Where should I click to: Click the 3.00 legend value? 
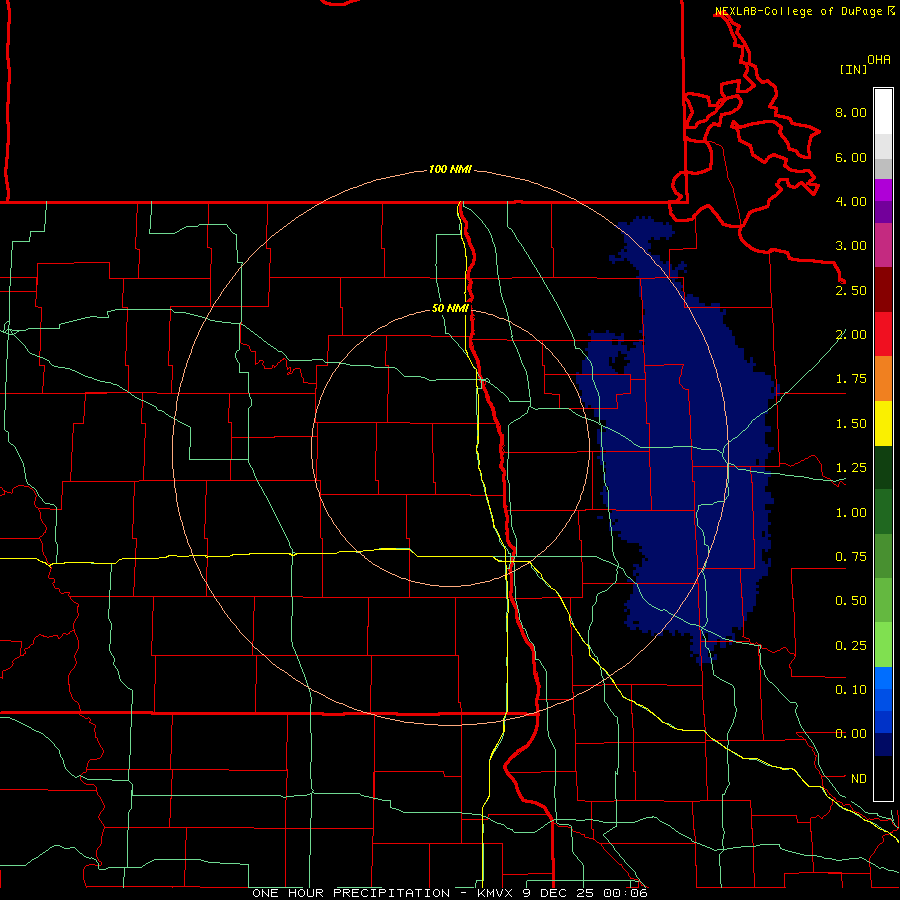851,246
